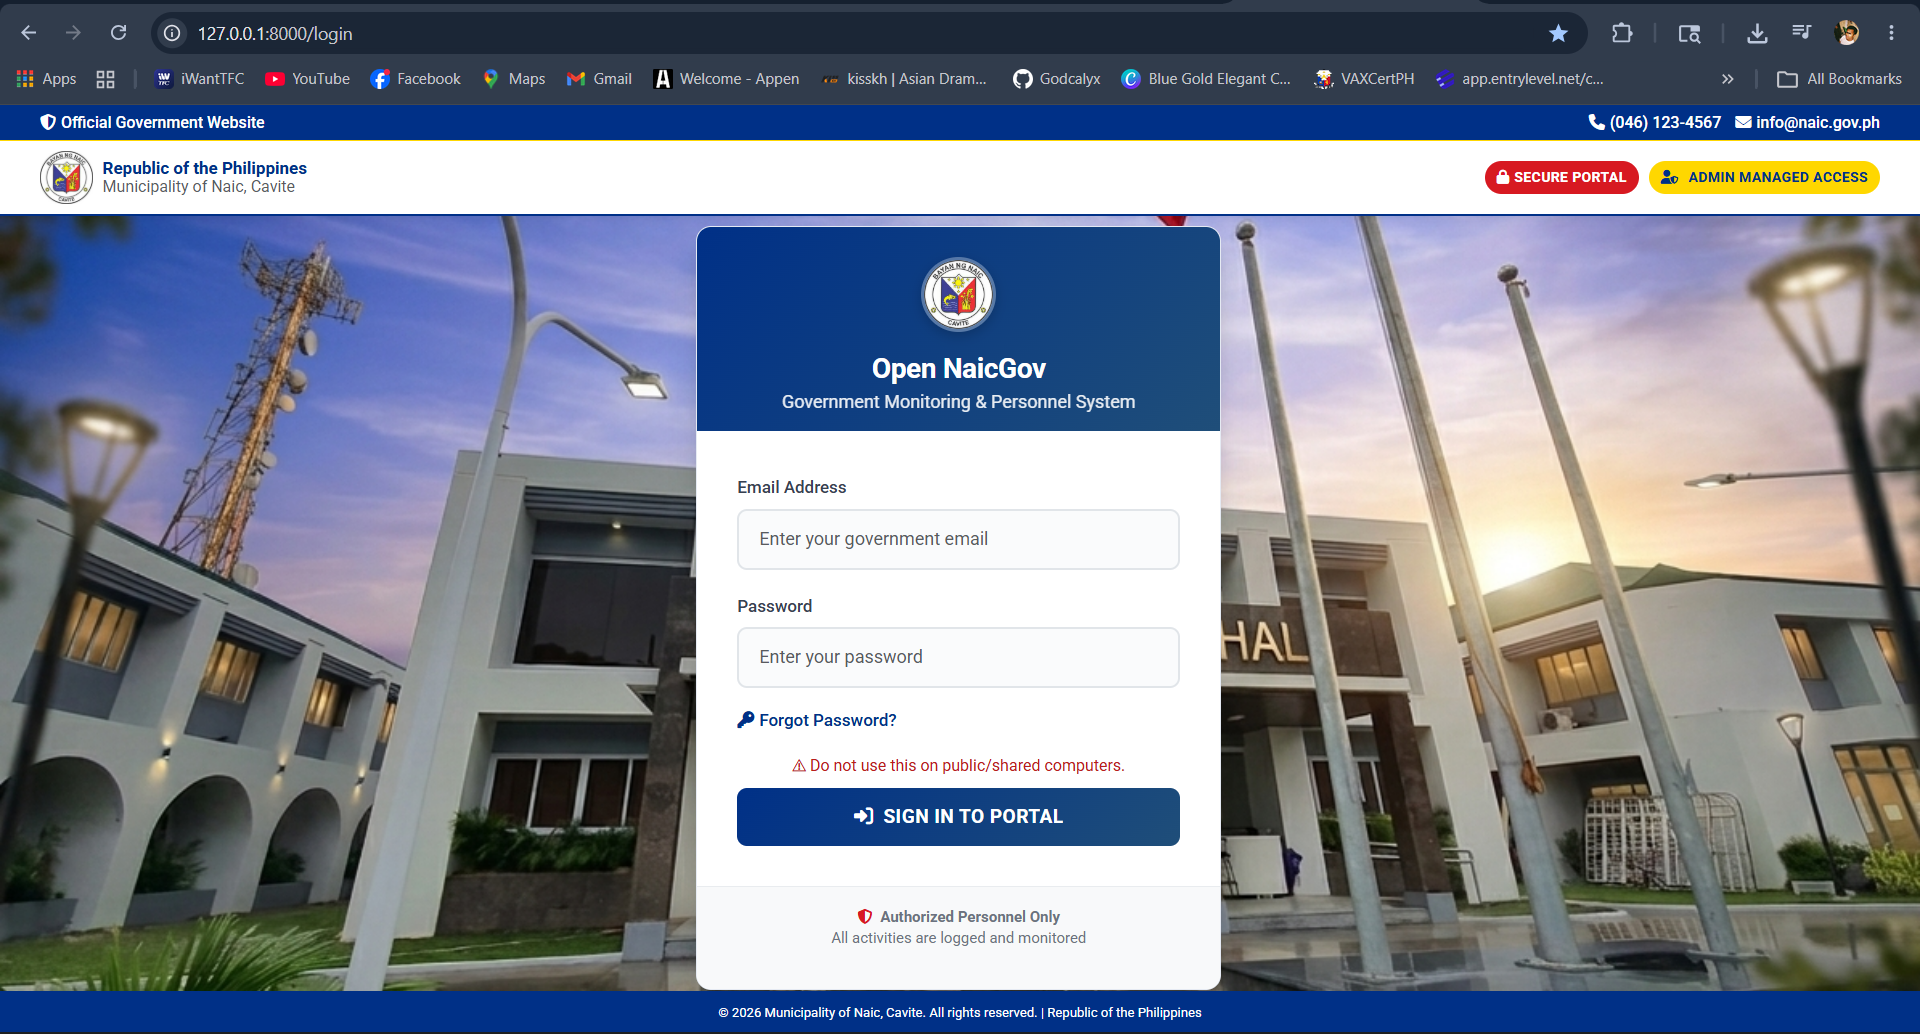Open the Chrome profile avatar
This screenshot has width=1920, height=1034.
1847,33
